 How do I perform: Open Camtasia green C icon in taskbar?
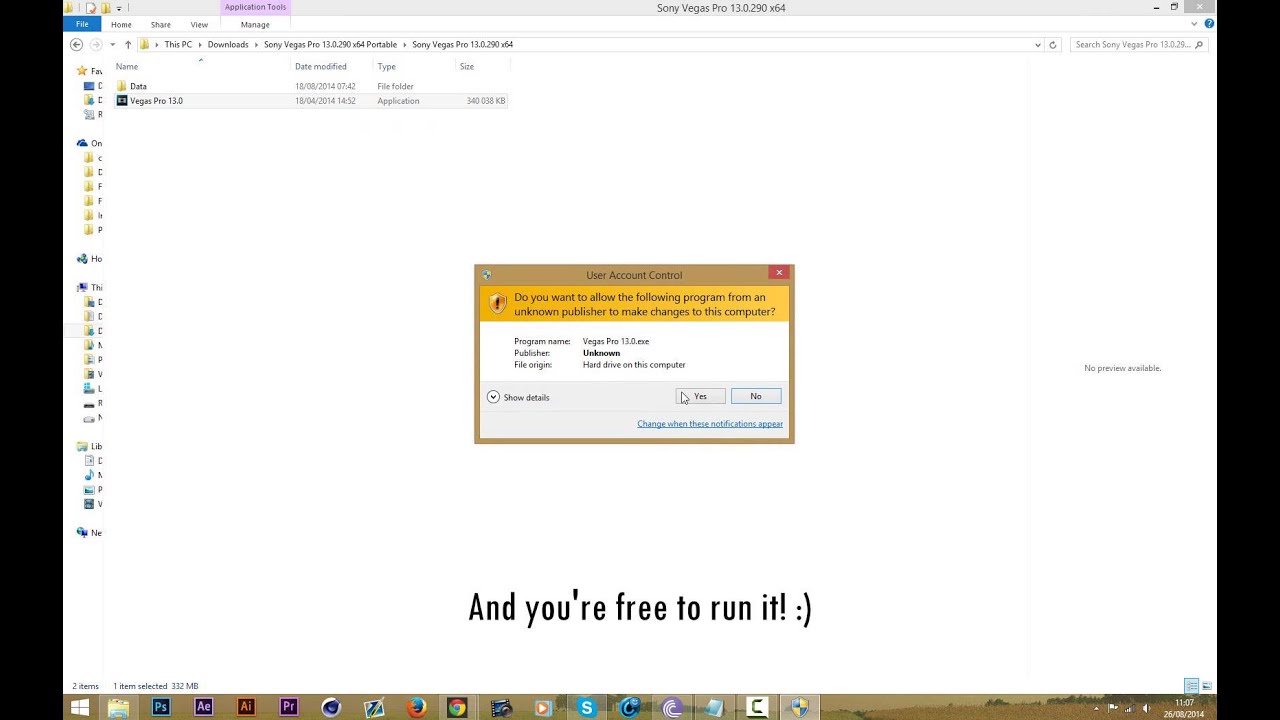757,708
